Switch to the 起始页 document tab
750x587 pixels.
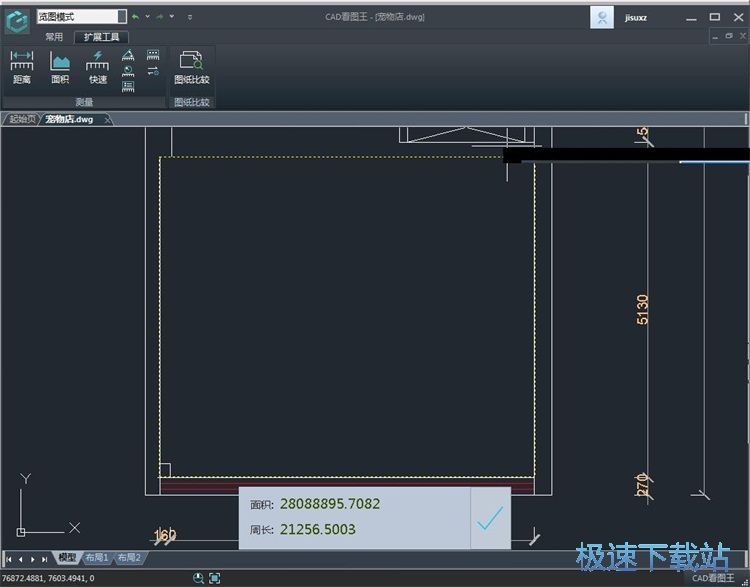[20, 119]
